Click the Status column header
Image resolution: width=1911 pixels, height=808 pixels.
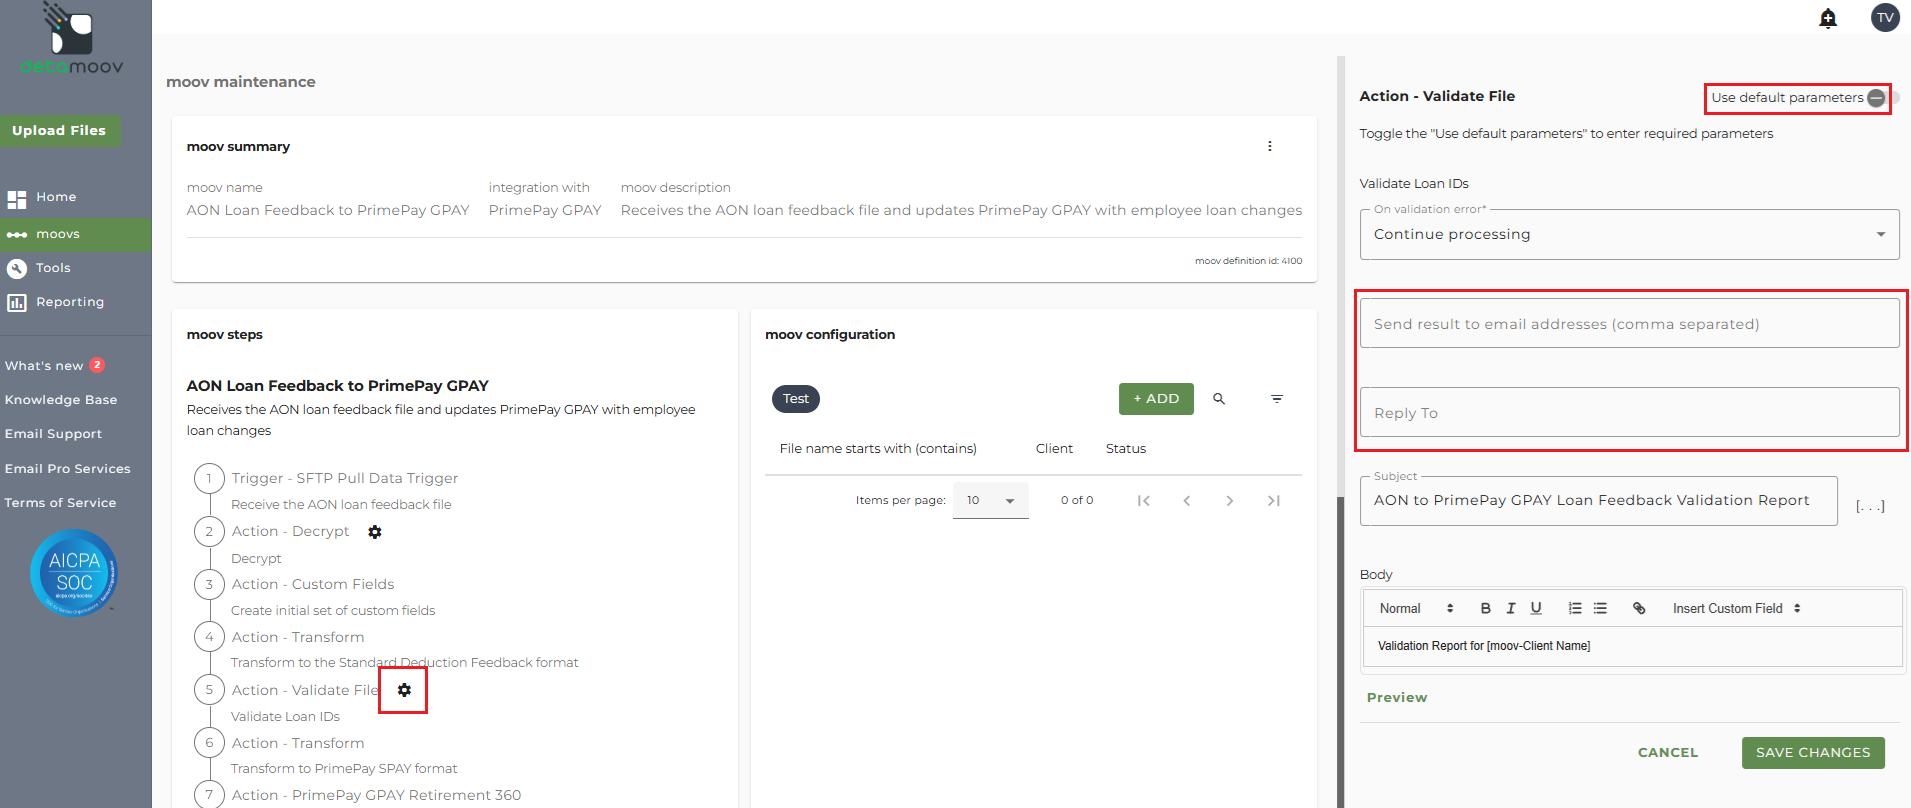point(1126,449)
